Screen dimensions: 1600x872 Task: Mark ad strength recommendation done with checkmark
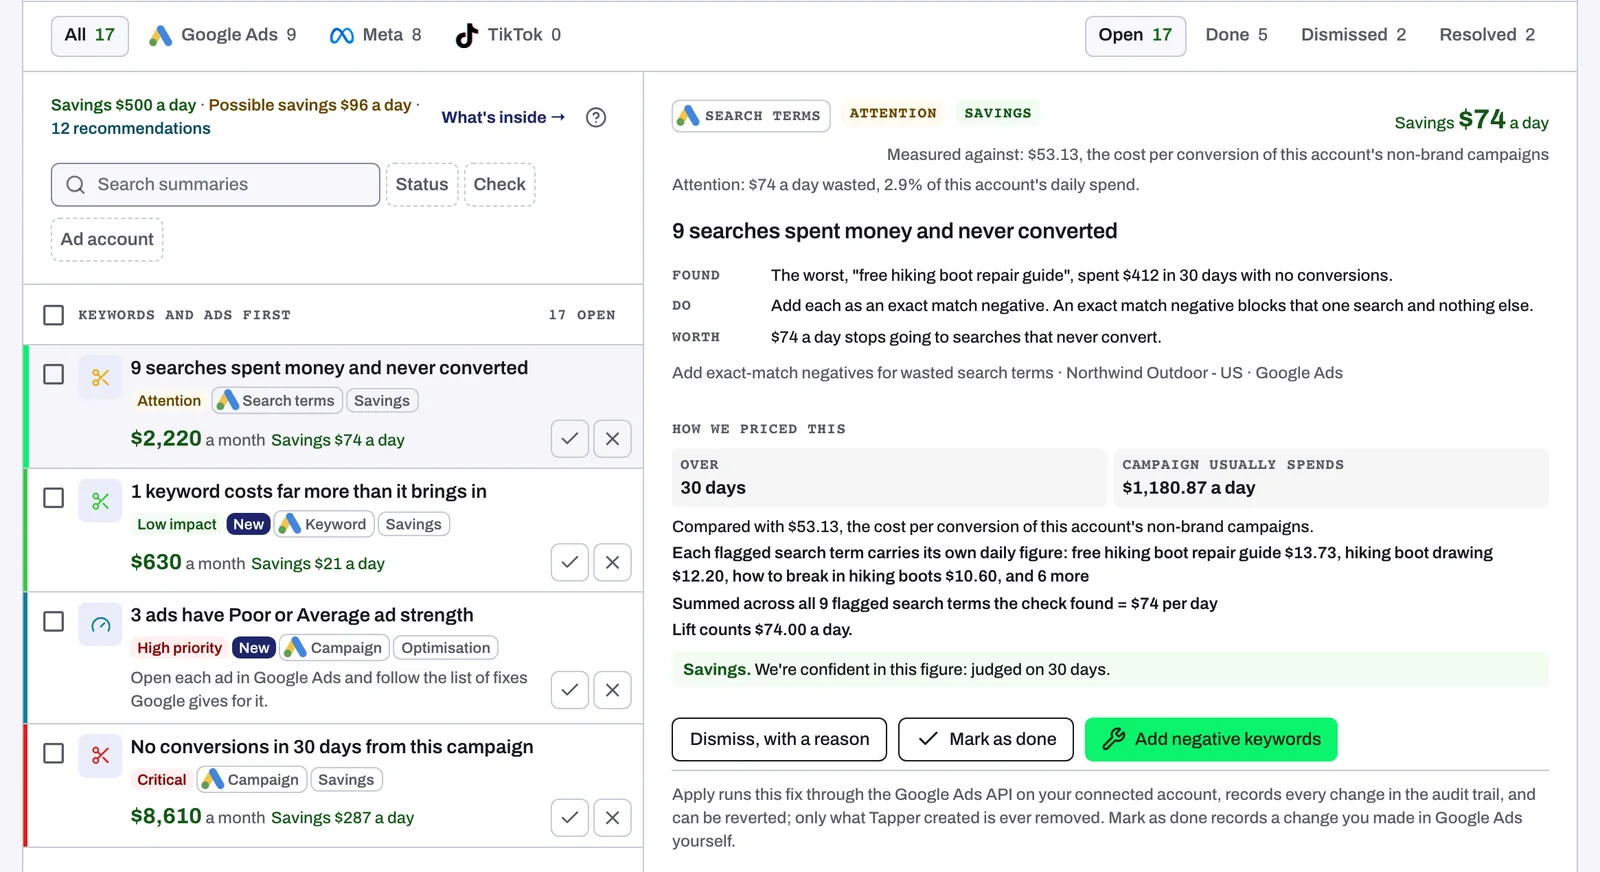coord(570,690)
